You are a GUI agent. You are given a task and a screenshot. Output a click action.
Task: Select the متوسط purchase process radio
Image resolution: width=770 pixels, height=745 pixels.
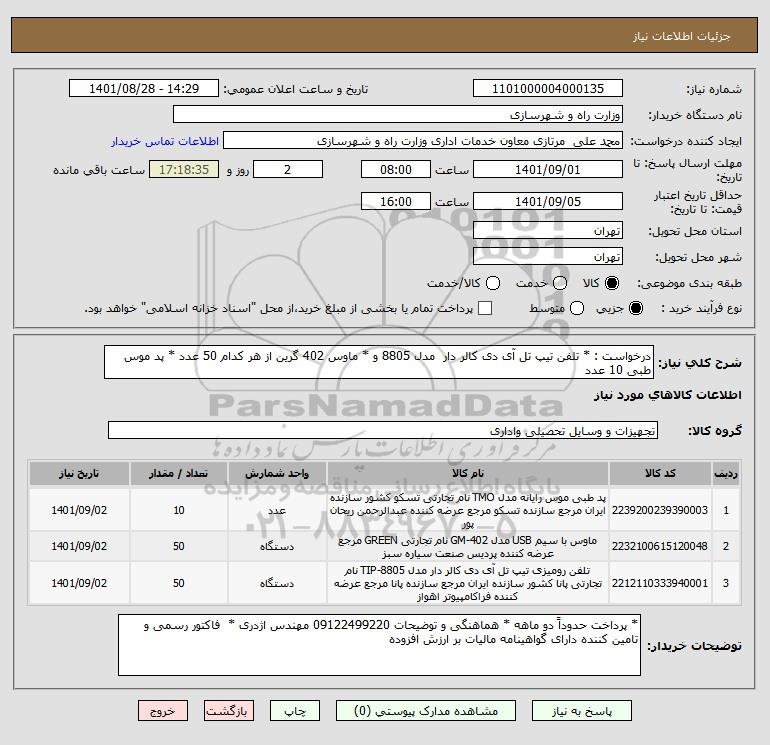pyautogui.click(x=577, y=308)
